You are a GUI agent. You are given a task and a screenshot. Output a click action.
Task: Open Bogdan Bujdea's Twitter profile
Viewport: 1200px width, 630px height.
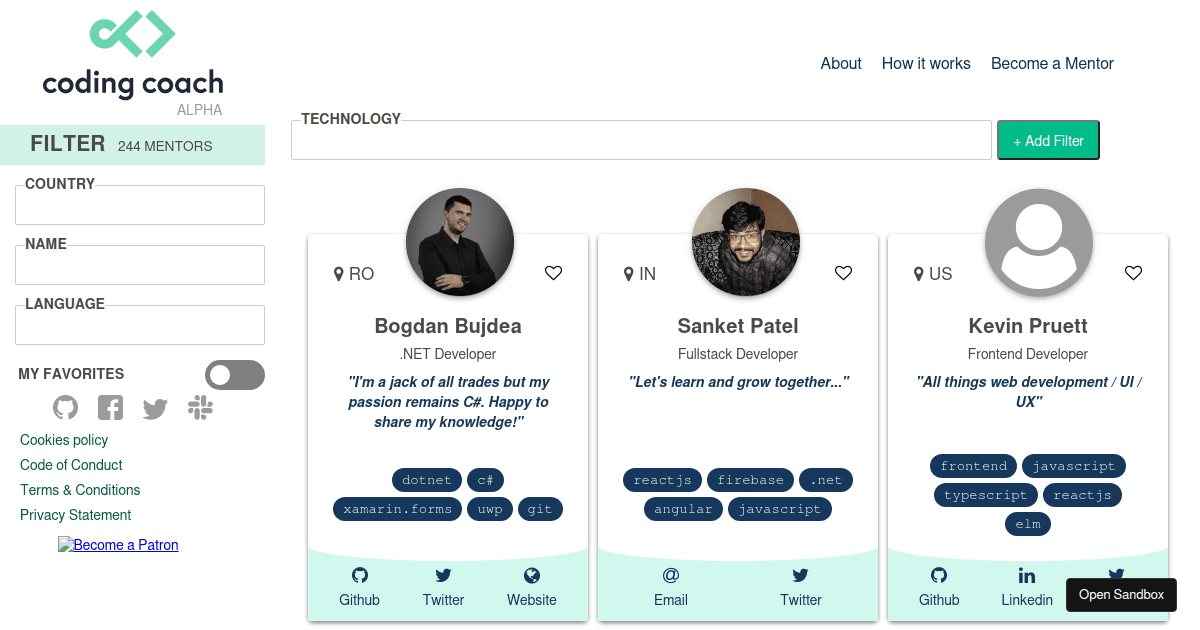(x=443, y=586)
